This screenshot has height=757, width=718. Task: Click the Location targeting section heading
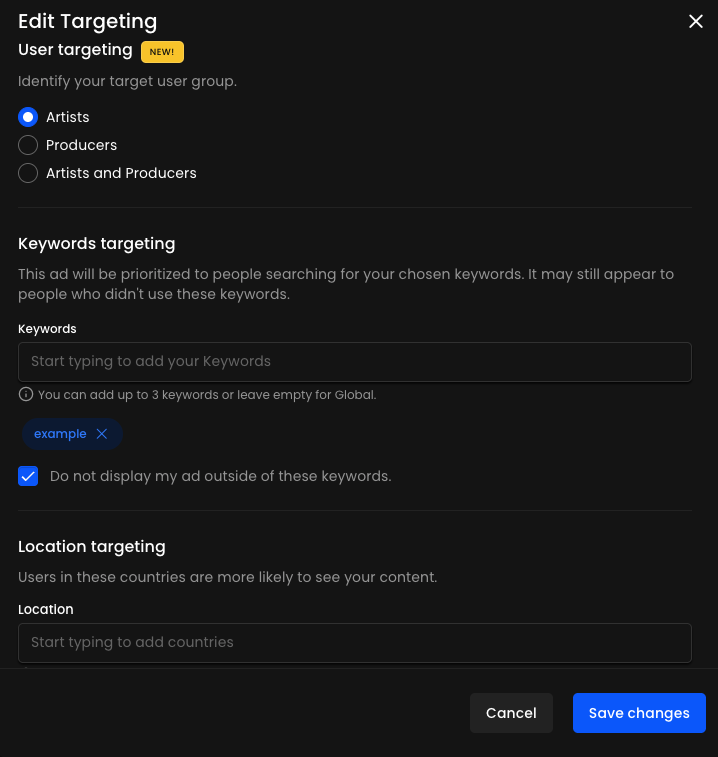[x=91, y=546]
